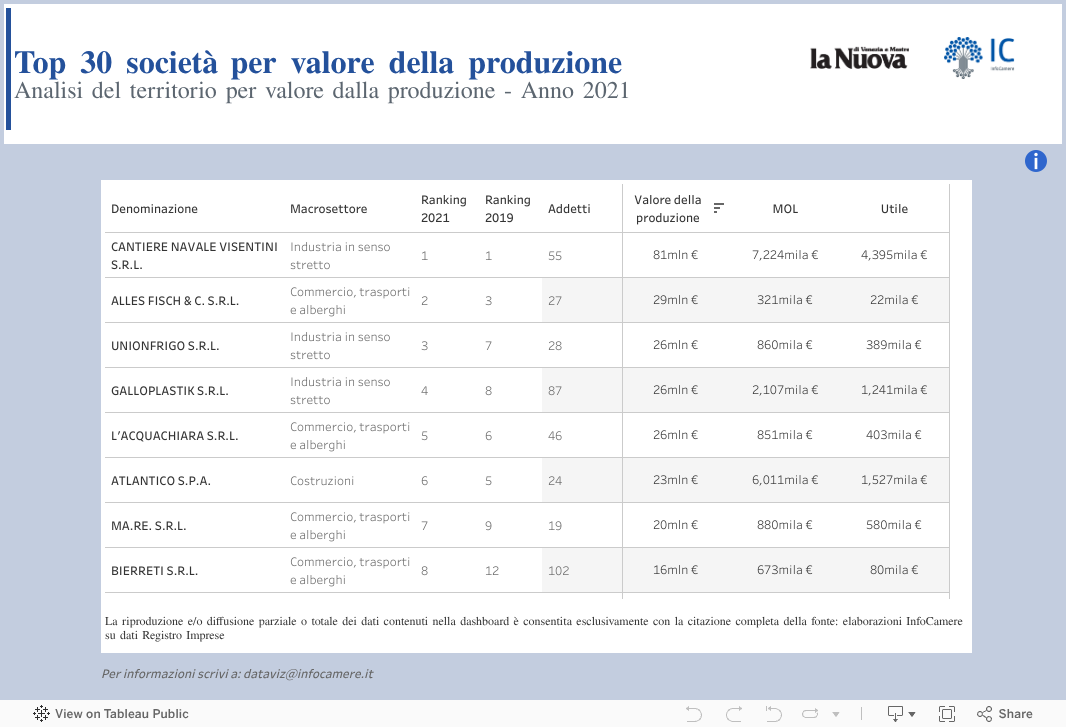
Task: Click the Share button
Action: point(1004,714)
